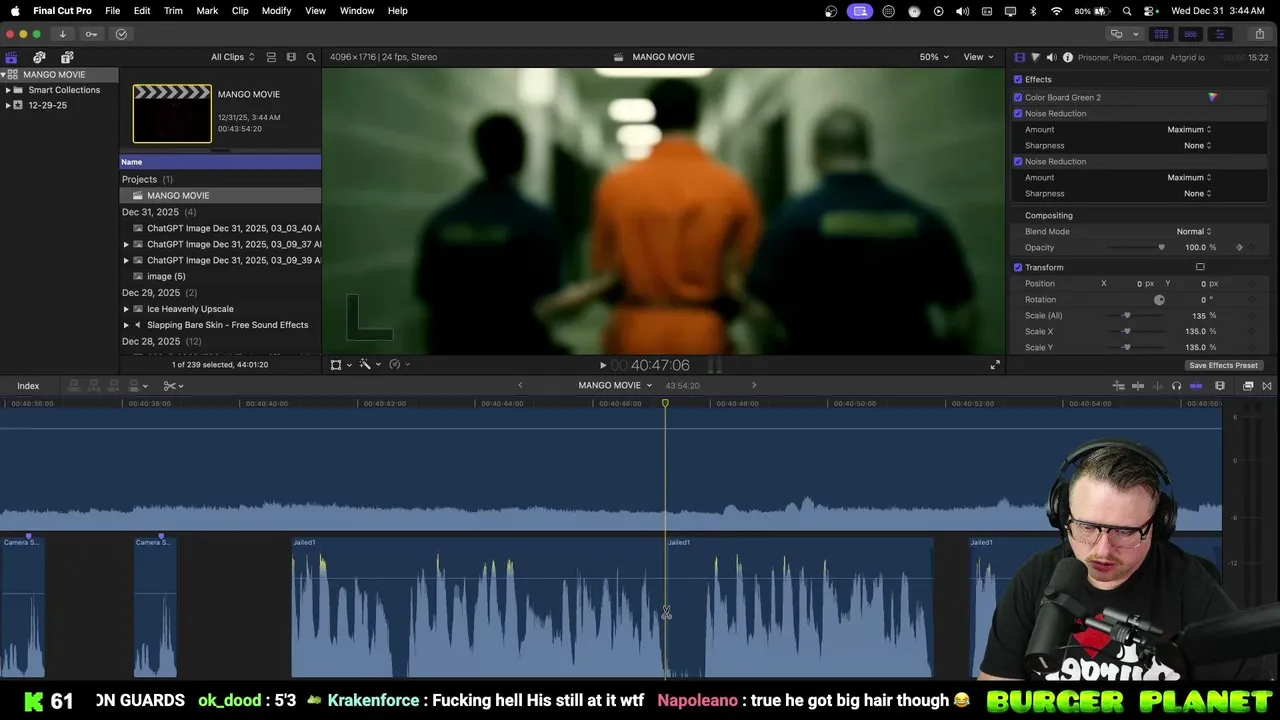Image resolution: width=1280 pixels, height=720 pixels.
Task: Open the color board rainbow icon
Action: click(1212, 97)
